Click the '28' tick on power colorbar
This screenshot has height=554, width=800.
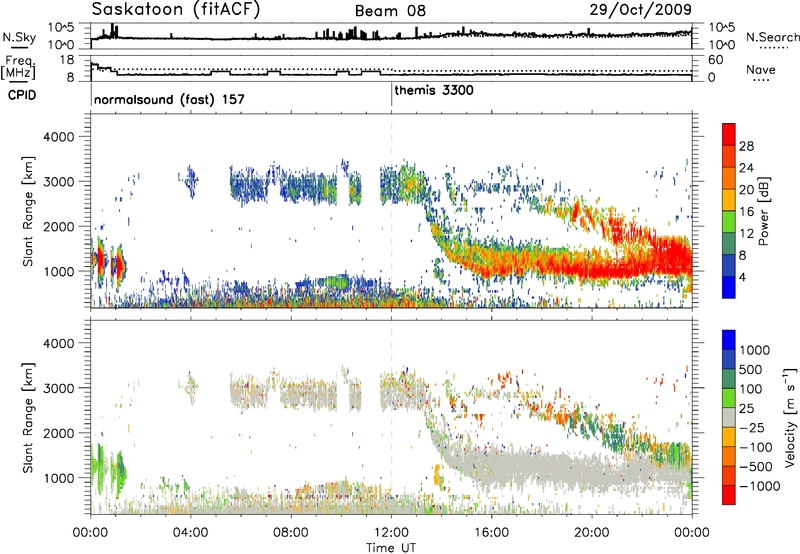[x=746, y=146]
